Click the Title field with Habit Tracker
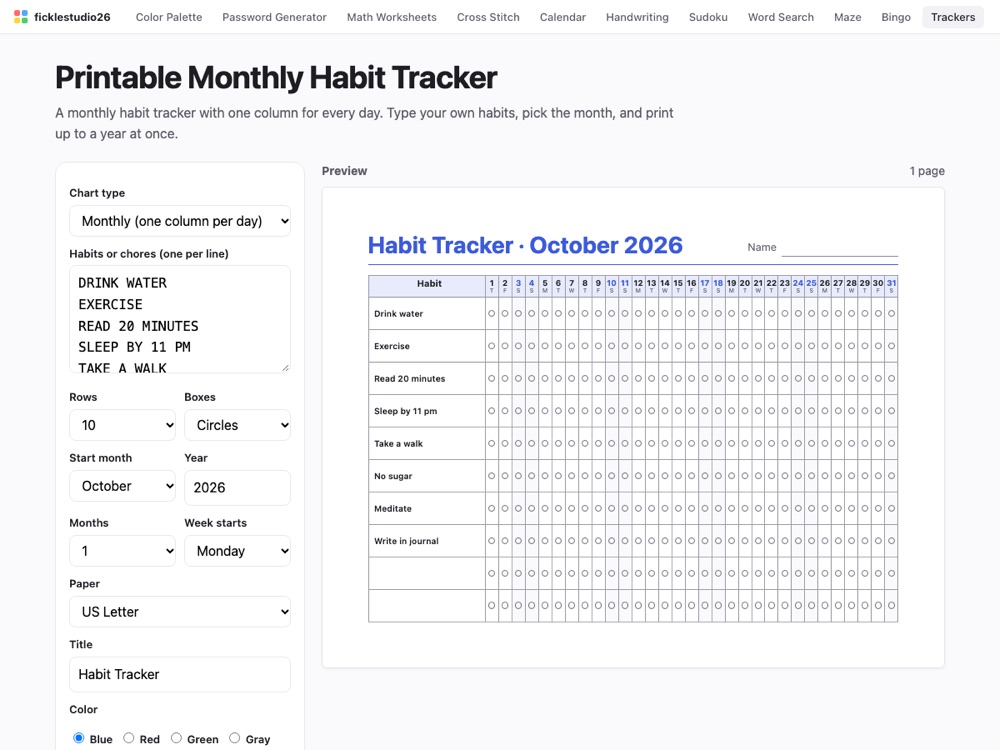Viewport: 1000px width, 750px height. coord(180,675)
